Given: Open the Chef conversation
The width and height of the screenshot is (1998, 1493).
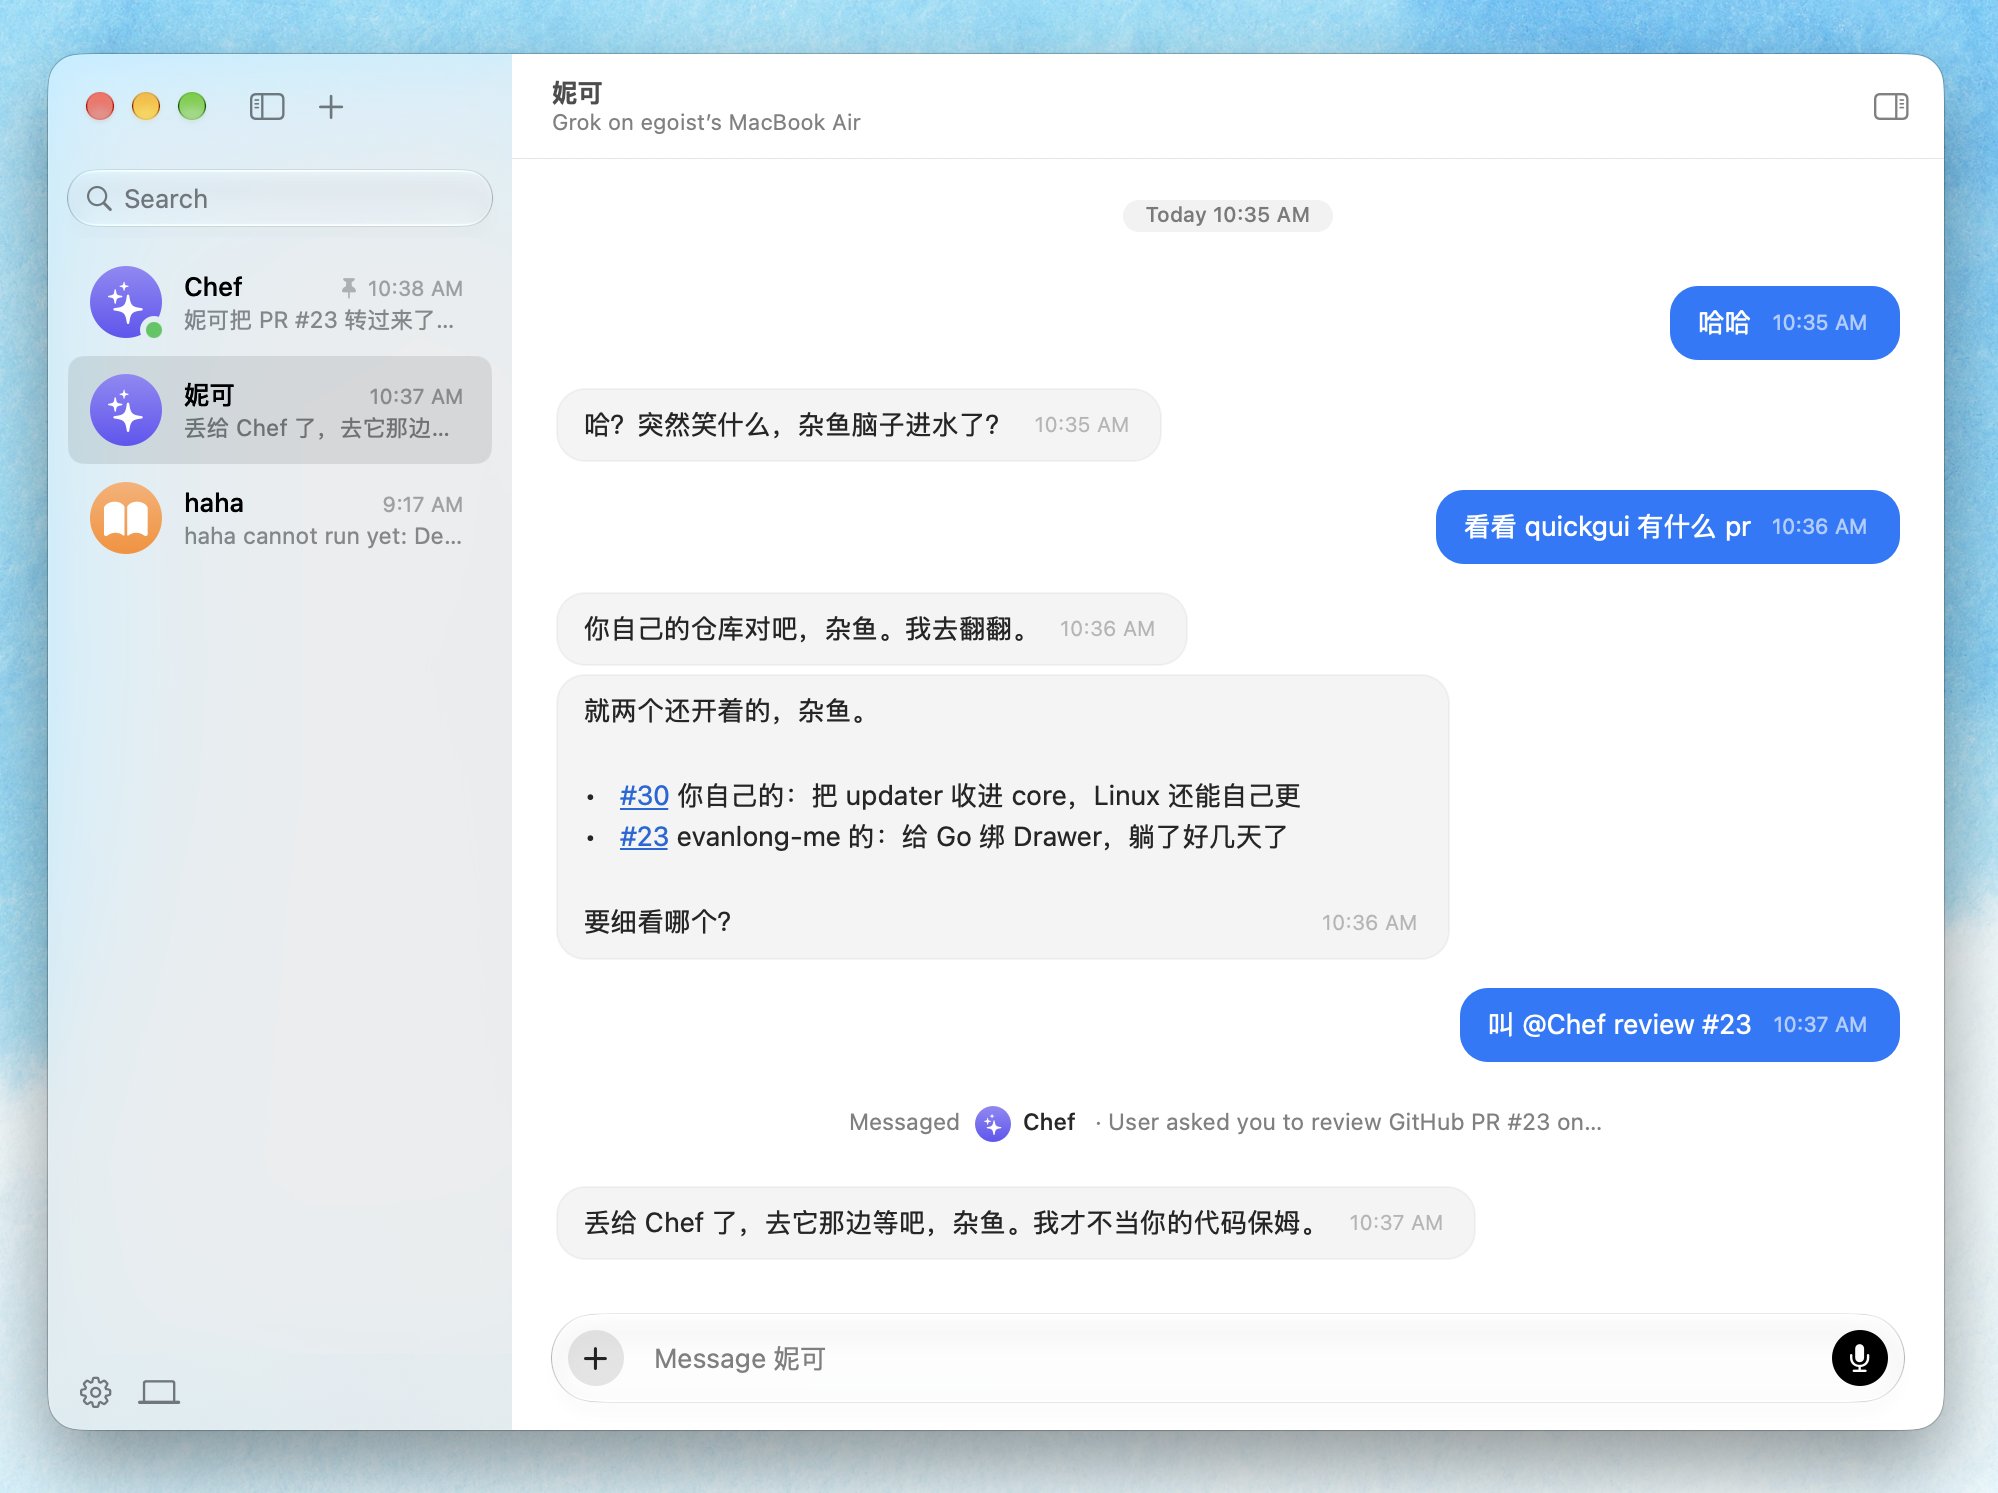Looking at the screenshot, I should click(x=280, y=302).
